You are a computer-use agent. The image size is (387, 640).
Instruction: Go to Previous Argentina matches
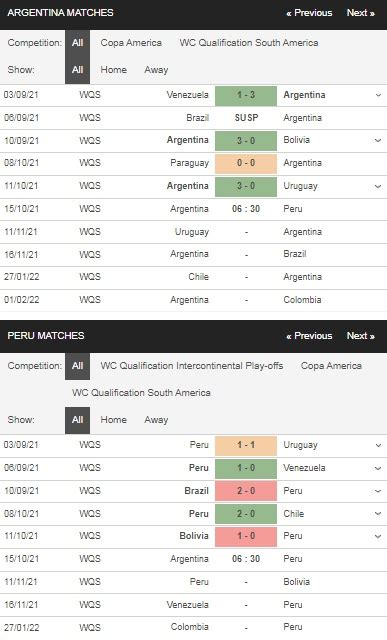click(309, 13)
